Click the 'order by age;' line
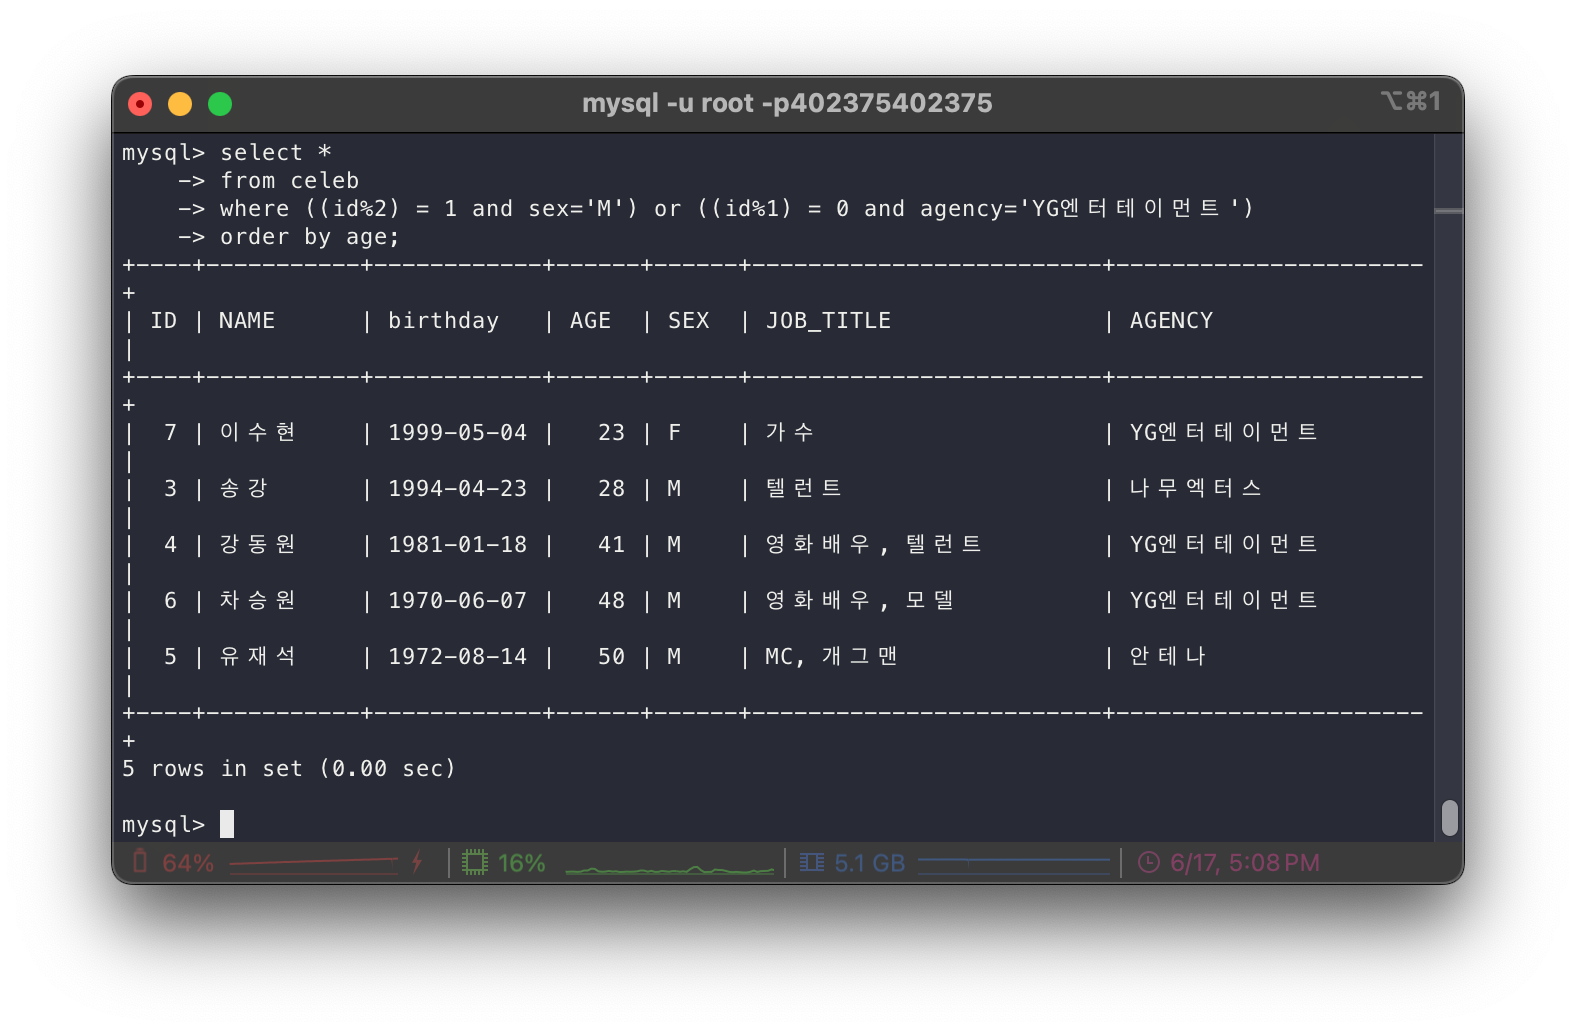 click(310, 237)
